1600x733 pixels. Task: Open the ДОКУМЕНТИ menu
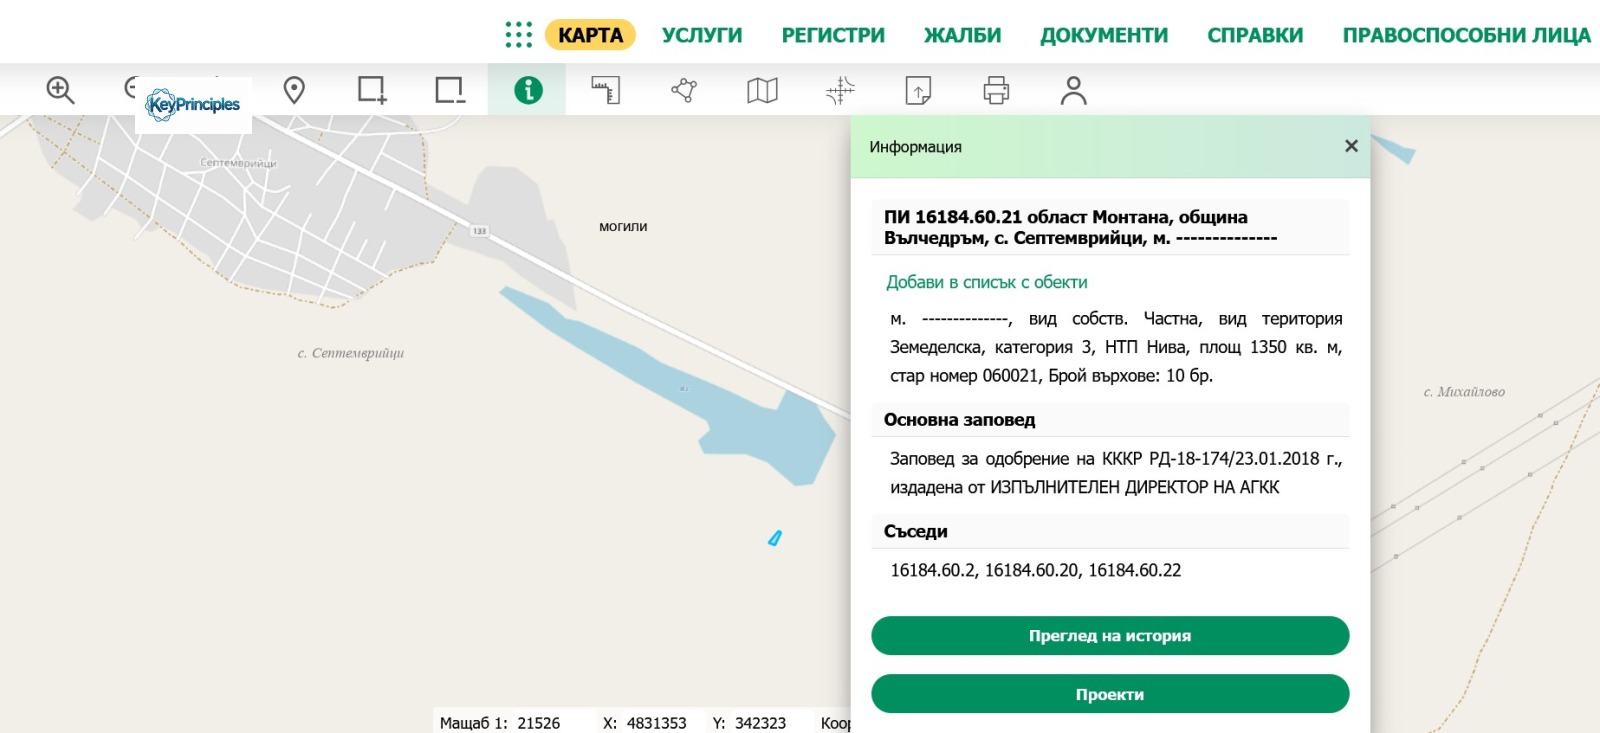coord(1104,35)
